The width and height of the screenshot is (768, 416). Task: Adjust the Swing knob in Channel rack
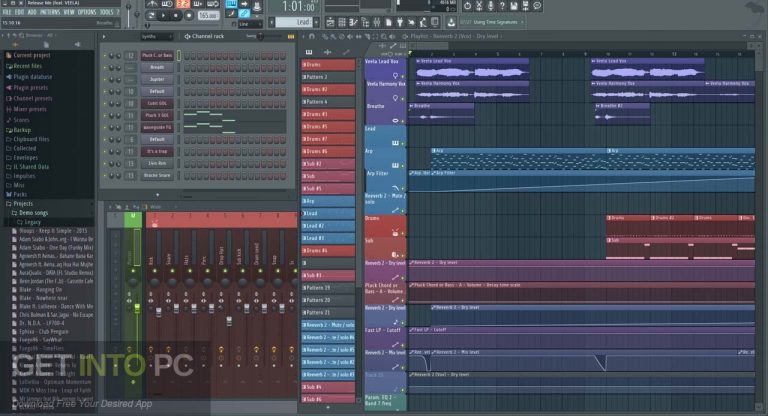click(x=261, y=36)
